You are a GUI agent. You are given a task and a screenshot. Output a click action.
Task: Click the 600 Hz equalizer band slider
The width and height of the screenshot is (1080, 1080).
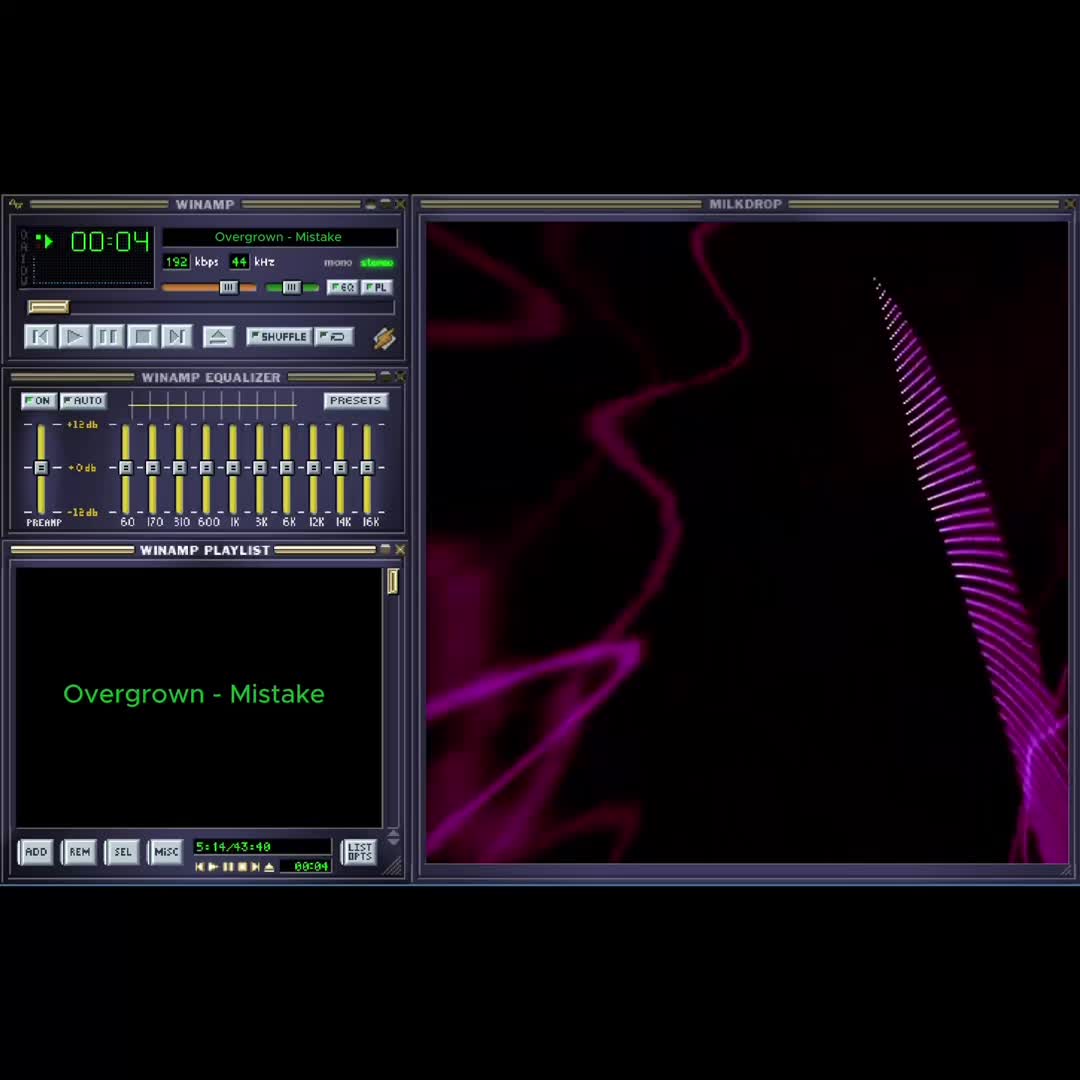[207, 468]
